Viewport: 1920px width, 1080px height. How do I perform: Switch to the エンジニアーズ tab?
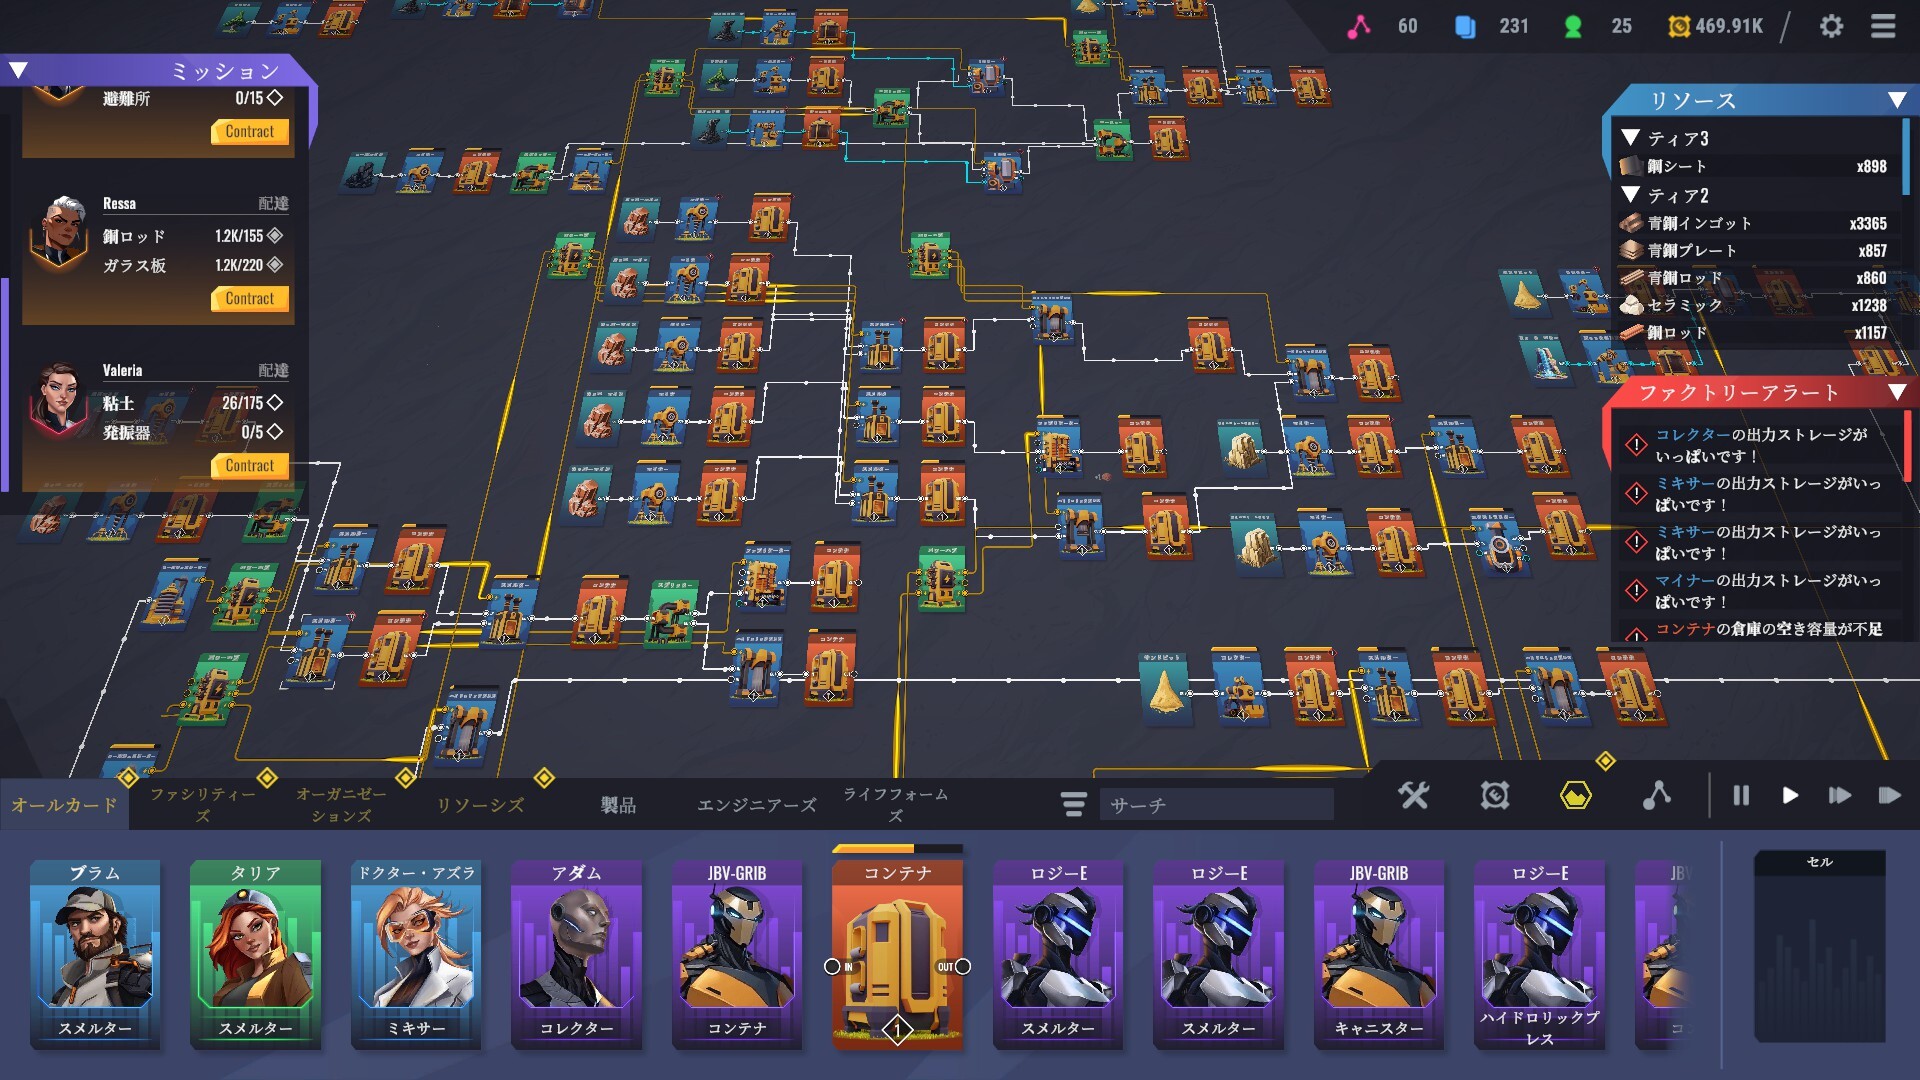click(x=756, y=805)
